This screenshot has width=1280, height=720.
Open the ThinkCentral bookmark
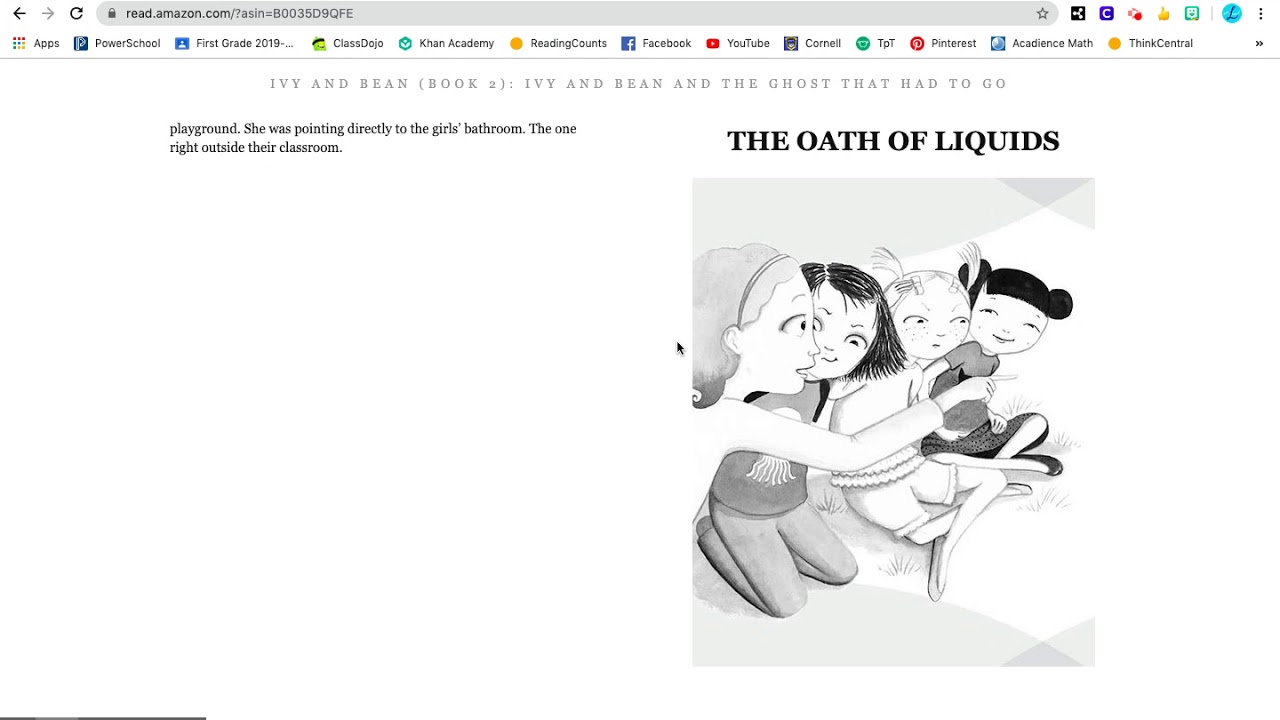(1150, 43)
